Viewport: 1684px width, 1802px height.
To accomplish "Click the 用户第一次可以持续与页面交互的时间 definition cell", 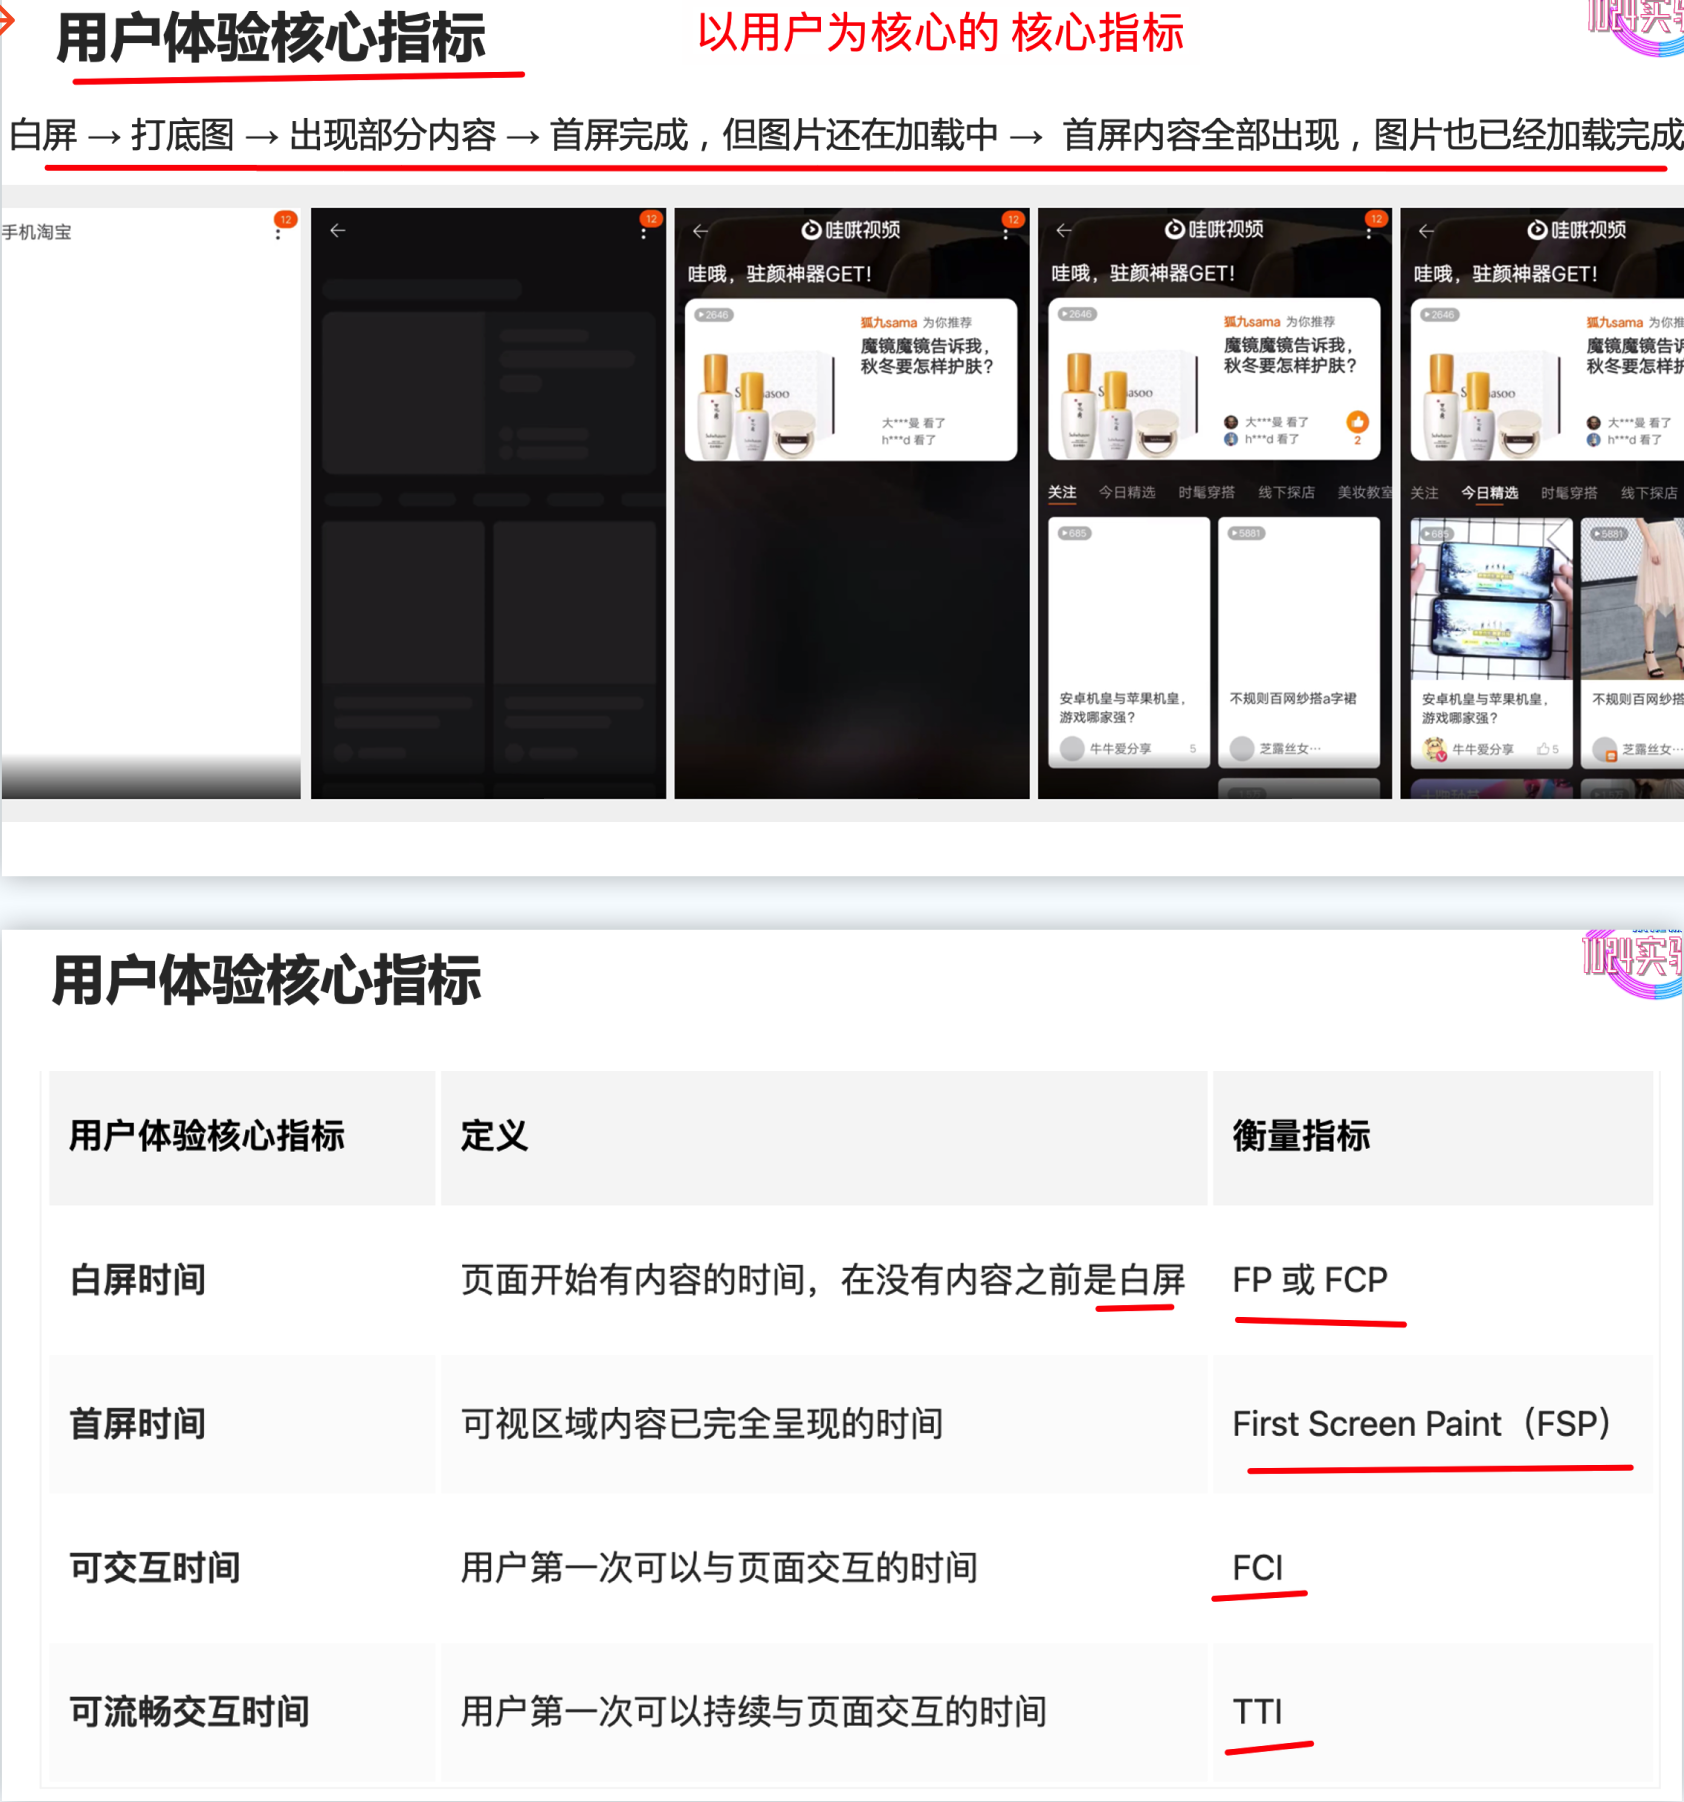I will click(753, 1712).
